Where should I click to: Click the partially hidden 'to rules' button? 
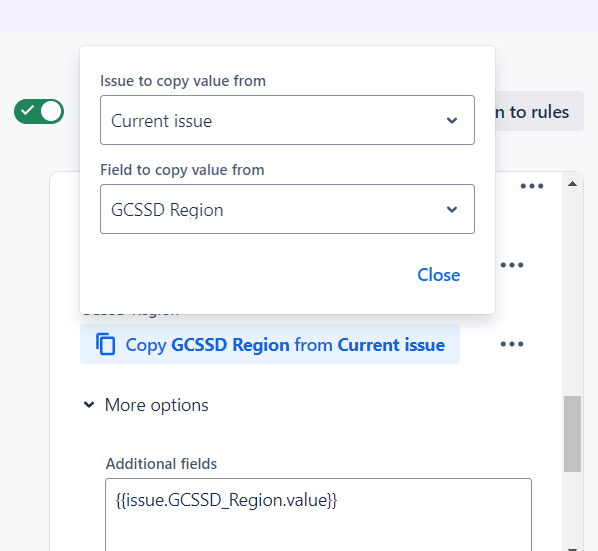click(x=539, y=111)
